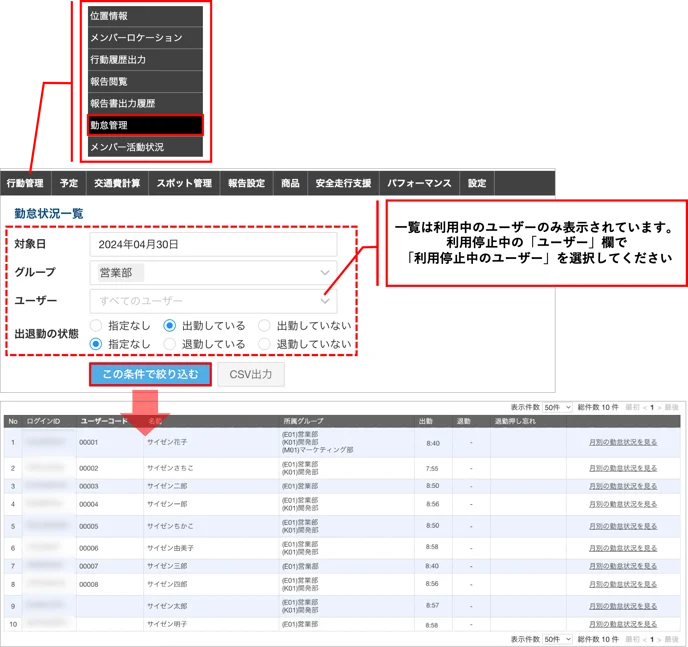Screen dimensions: 688x647
Task: Click the CSV出力 button
Action: [x=251, y=374]
